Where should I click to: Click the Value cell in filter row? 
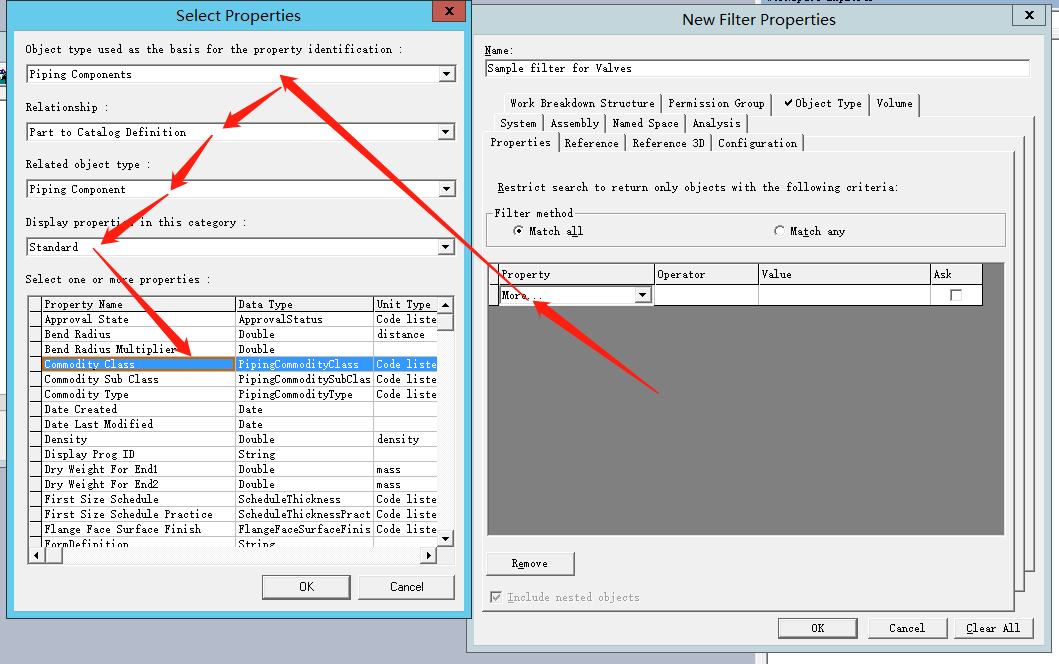(x=844, y=295)
